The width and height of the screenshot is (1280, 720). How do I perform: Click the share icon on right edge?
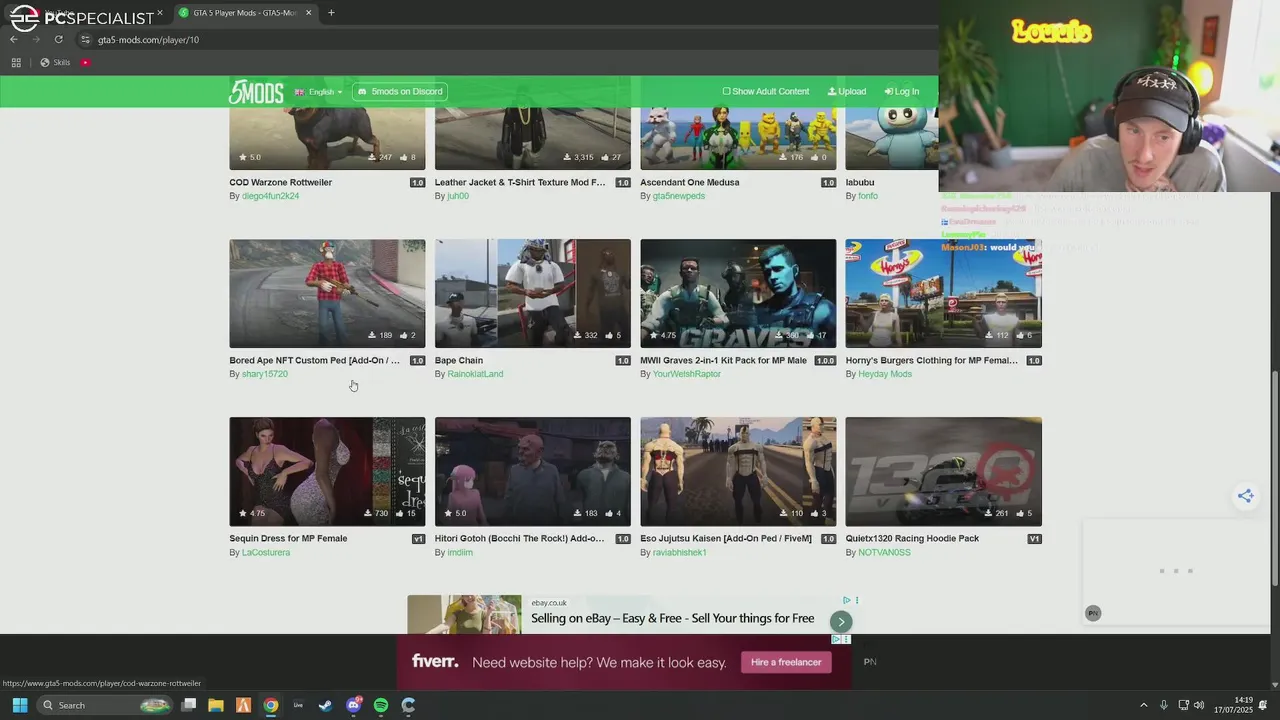1245,496
